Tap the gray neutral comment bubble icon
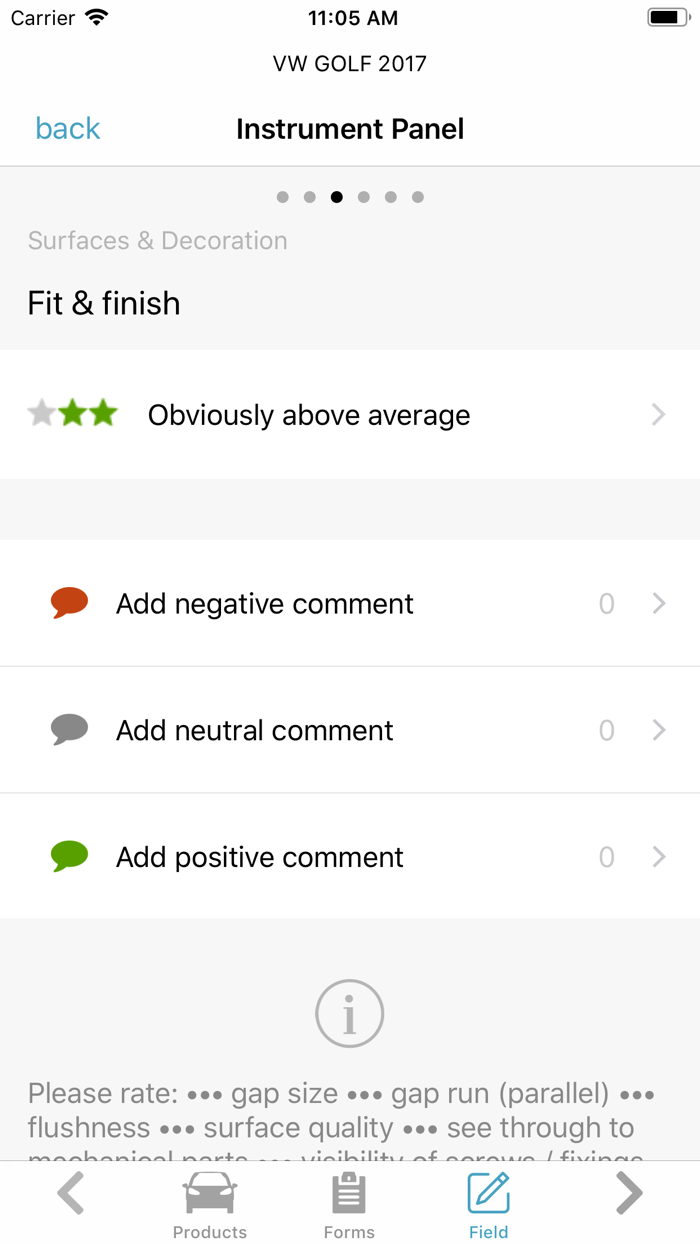The height and width of the screenshot is (1244, 700). point(69,730)
